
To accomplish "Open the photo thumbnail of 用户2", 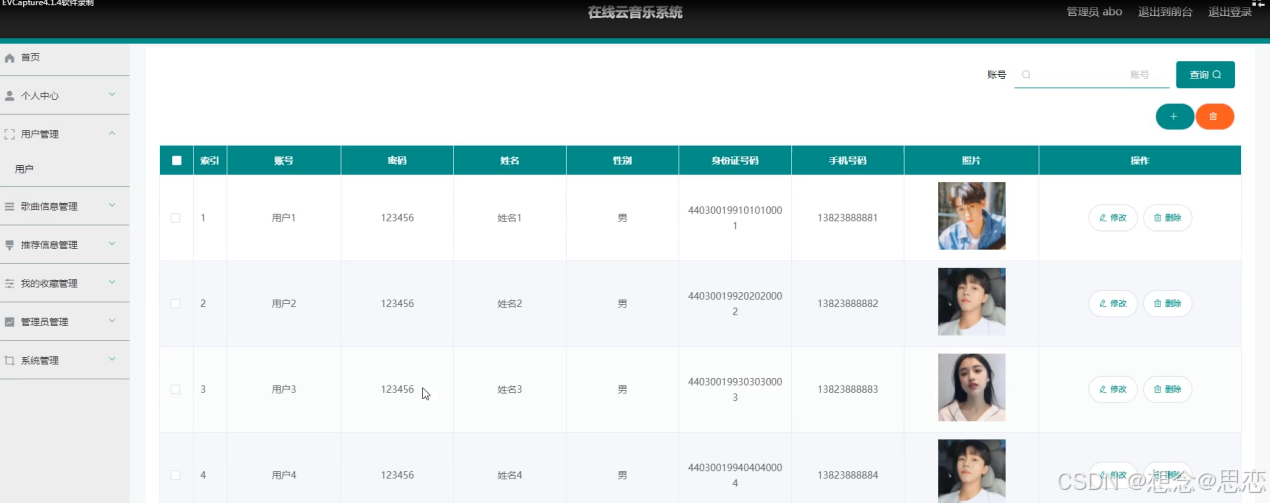I will tap(971, 302).
